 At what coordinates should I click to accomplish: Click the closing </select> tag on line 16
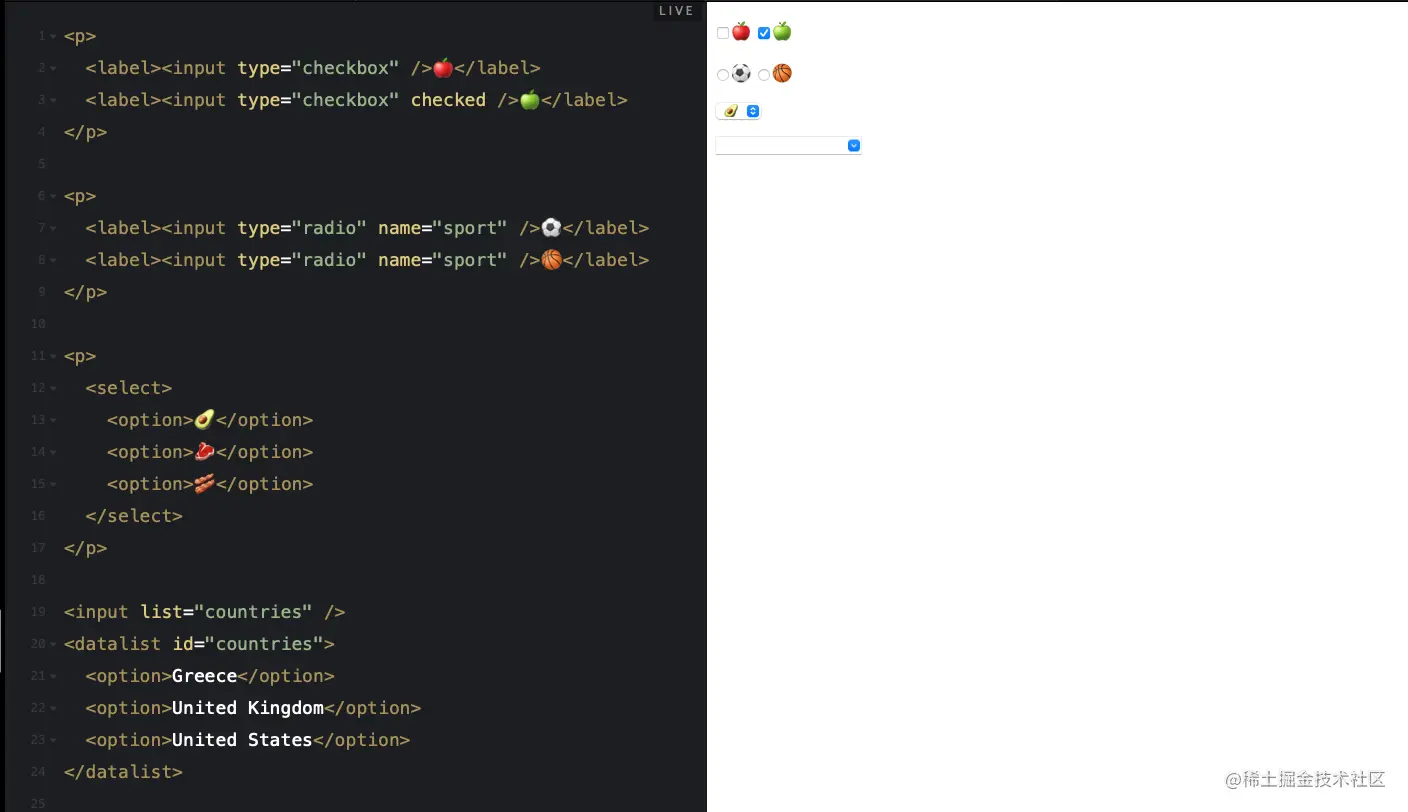pyautogui.click(x=134, y=516)
